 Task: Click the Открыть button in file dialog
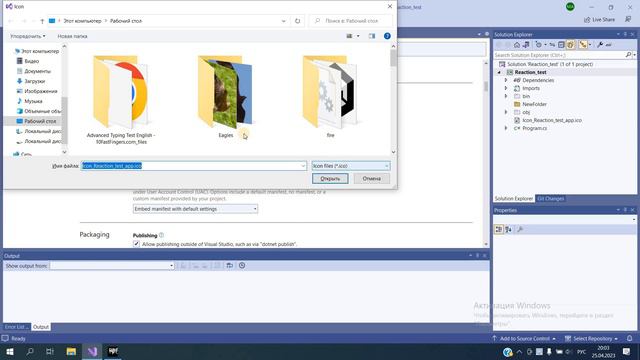330,178
